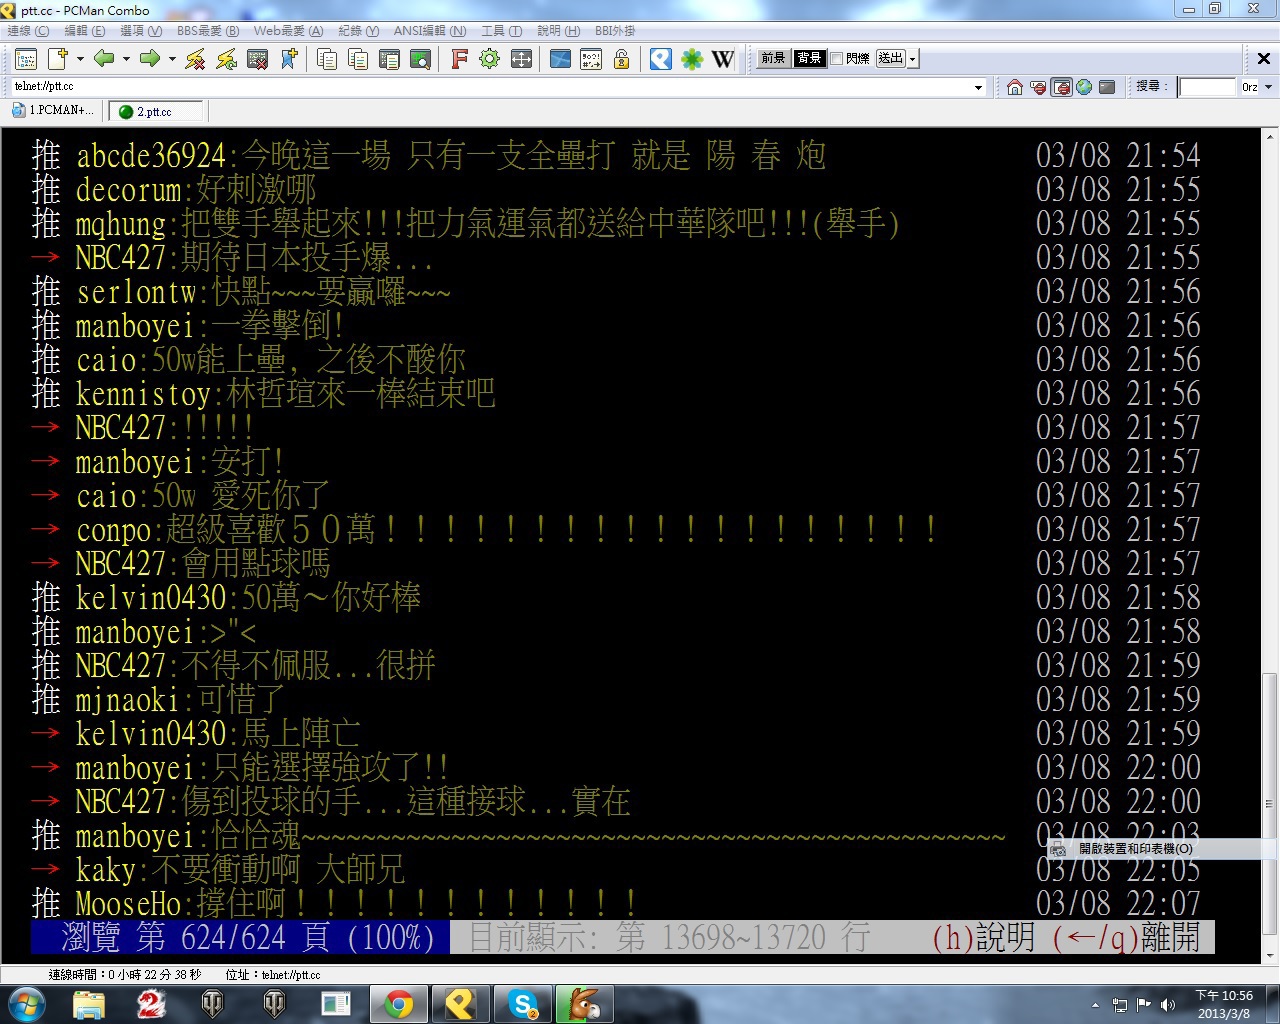Open the 編輯 (E) menu
Screen dimensions: 1280x1024
coord(85,31)
